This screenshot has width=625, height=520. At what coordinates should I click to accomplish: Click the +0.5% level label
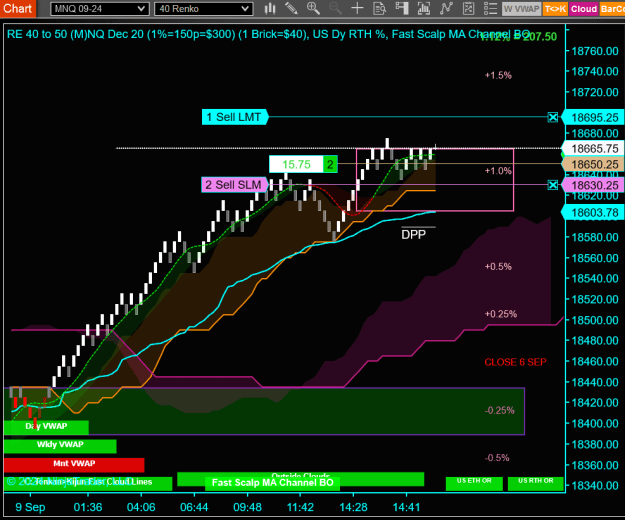click(x=498, y=266)
